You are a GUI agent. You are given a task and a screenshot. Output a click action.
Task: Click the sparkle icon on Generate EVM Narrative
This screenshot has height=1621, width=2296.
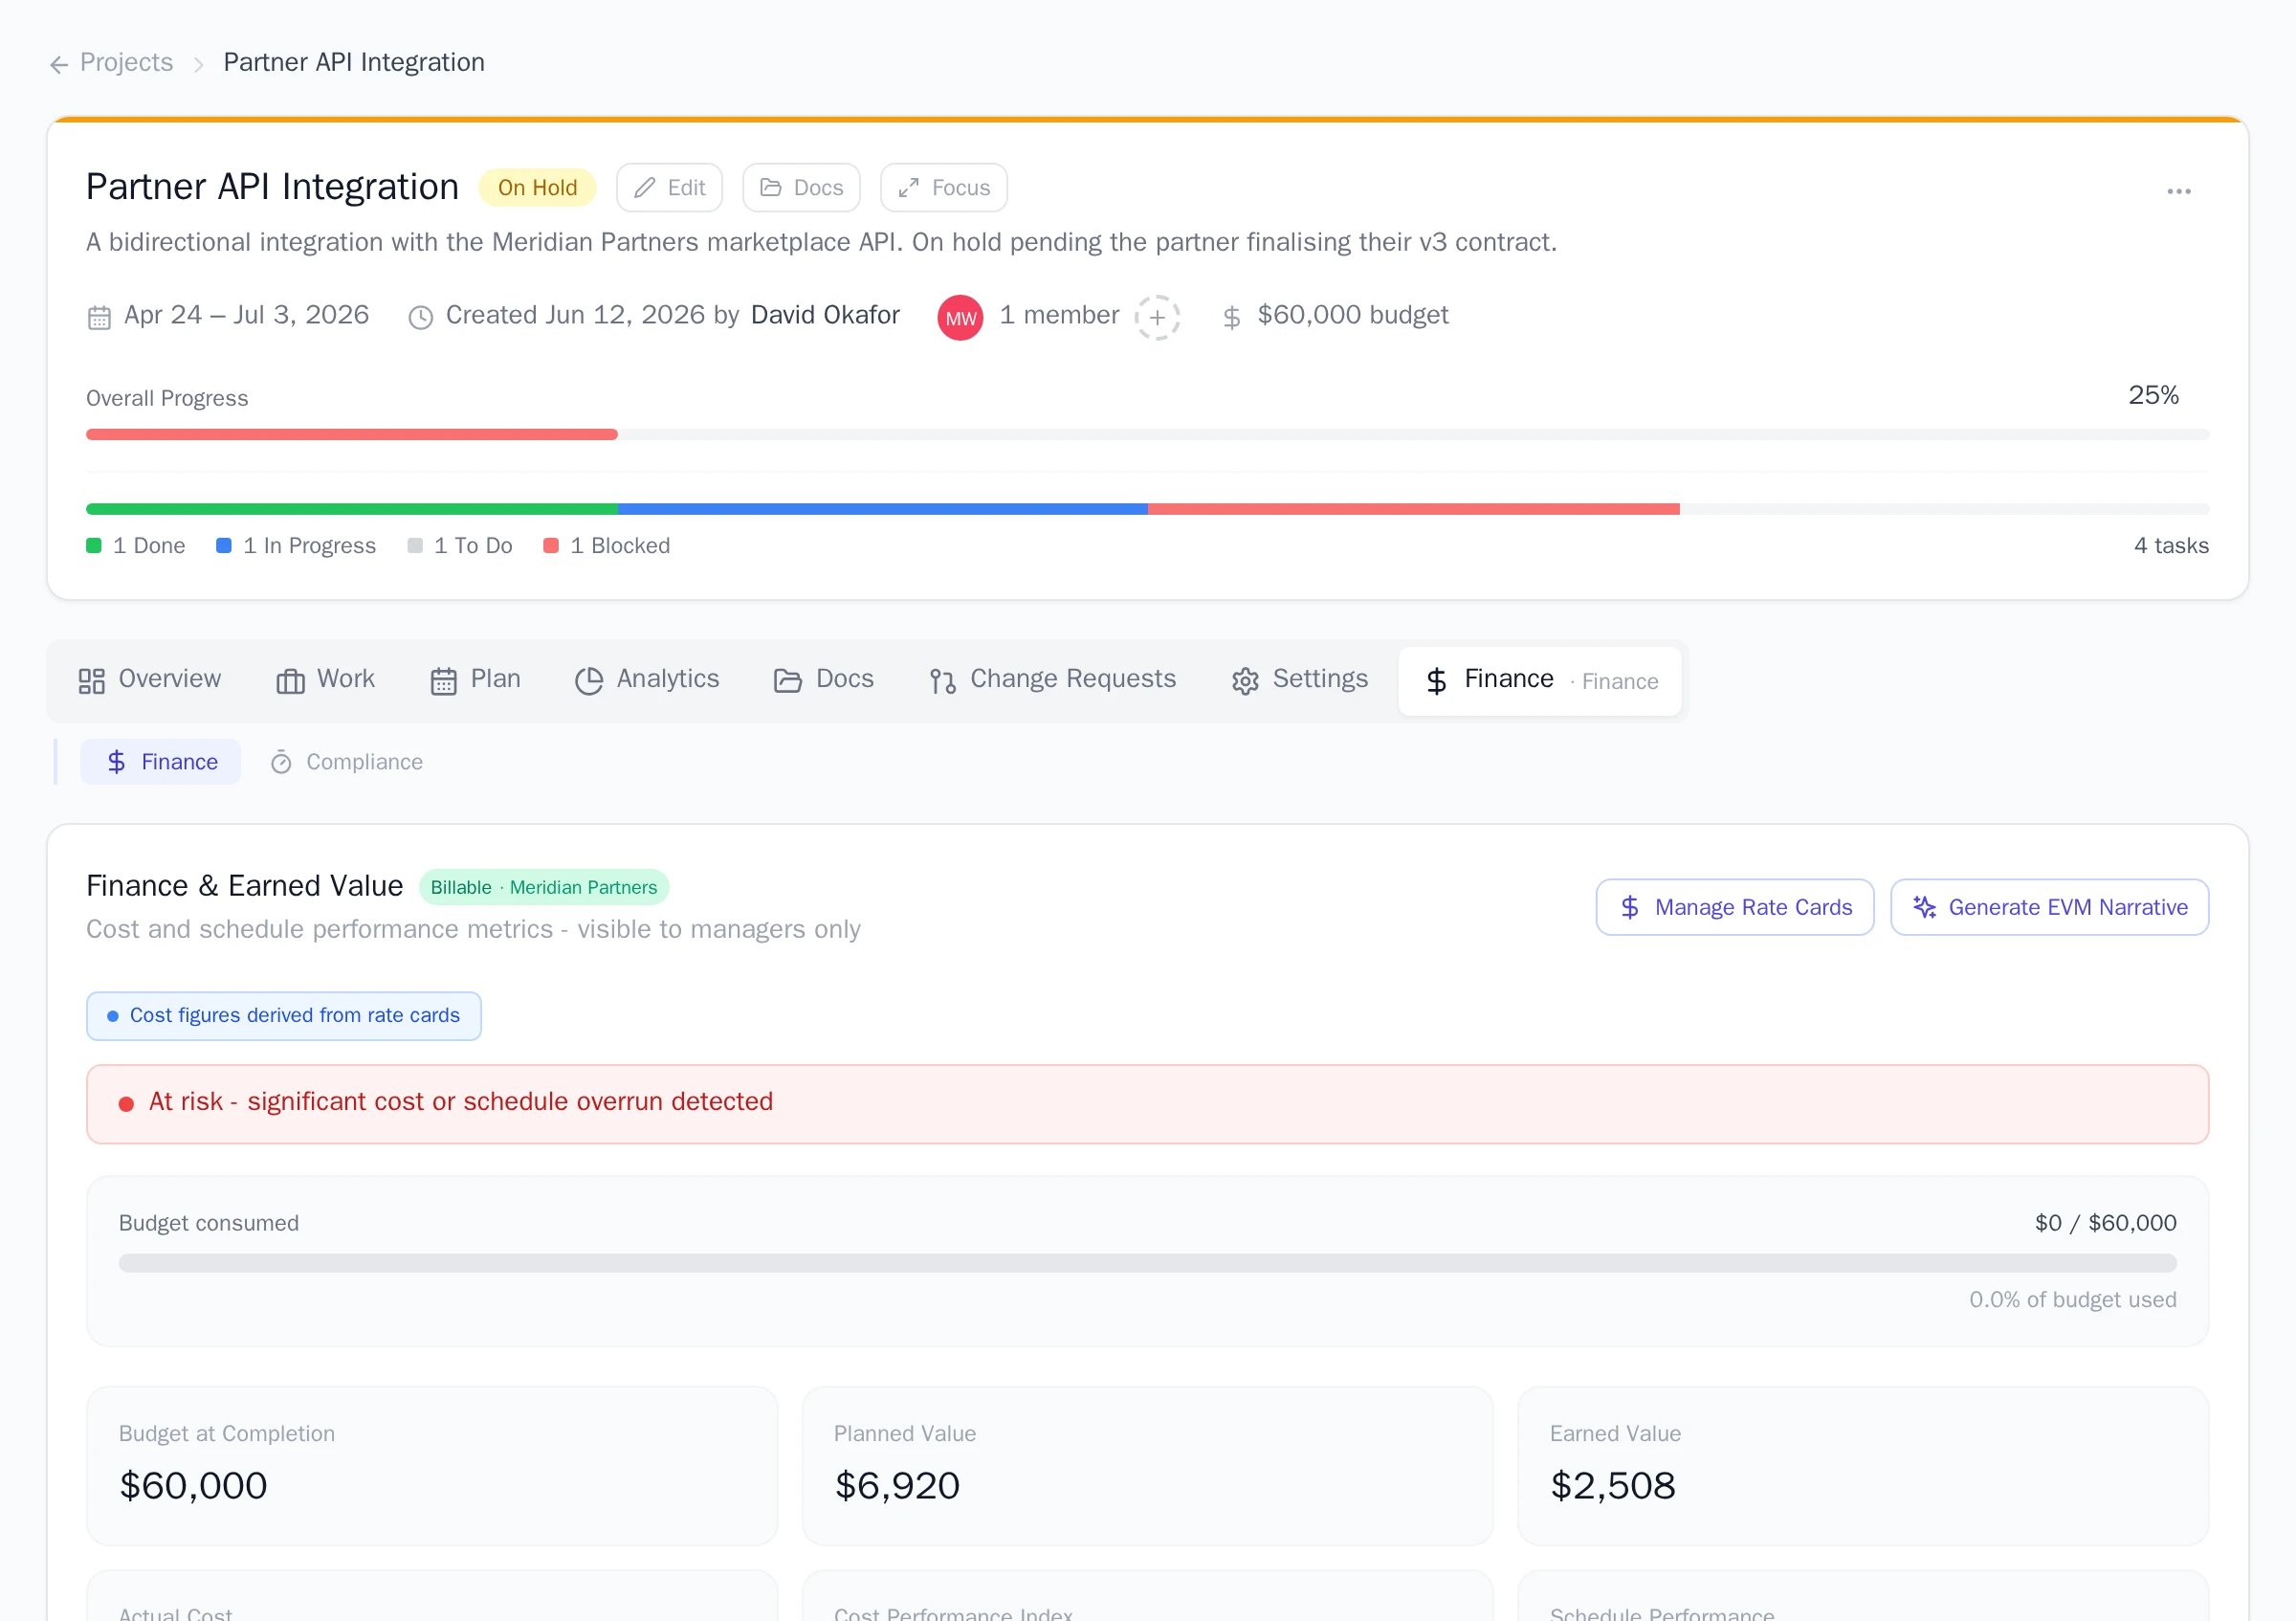pyautogui.click(x=1925, y=908)
